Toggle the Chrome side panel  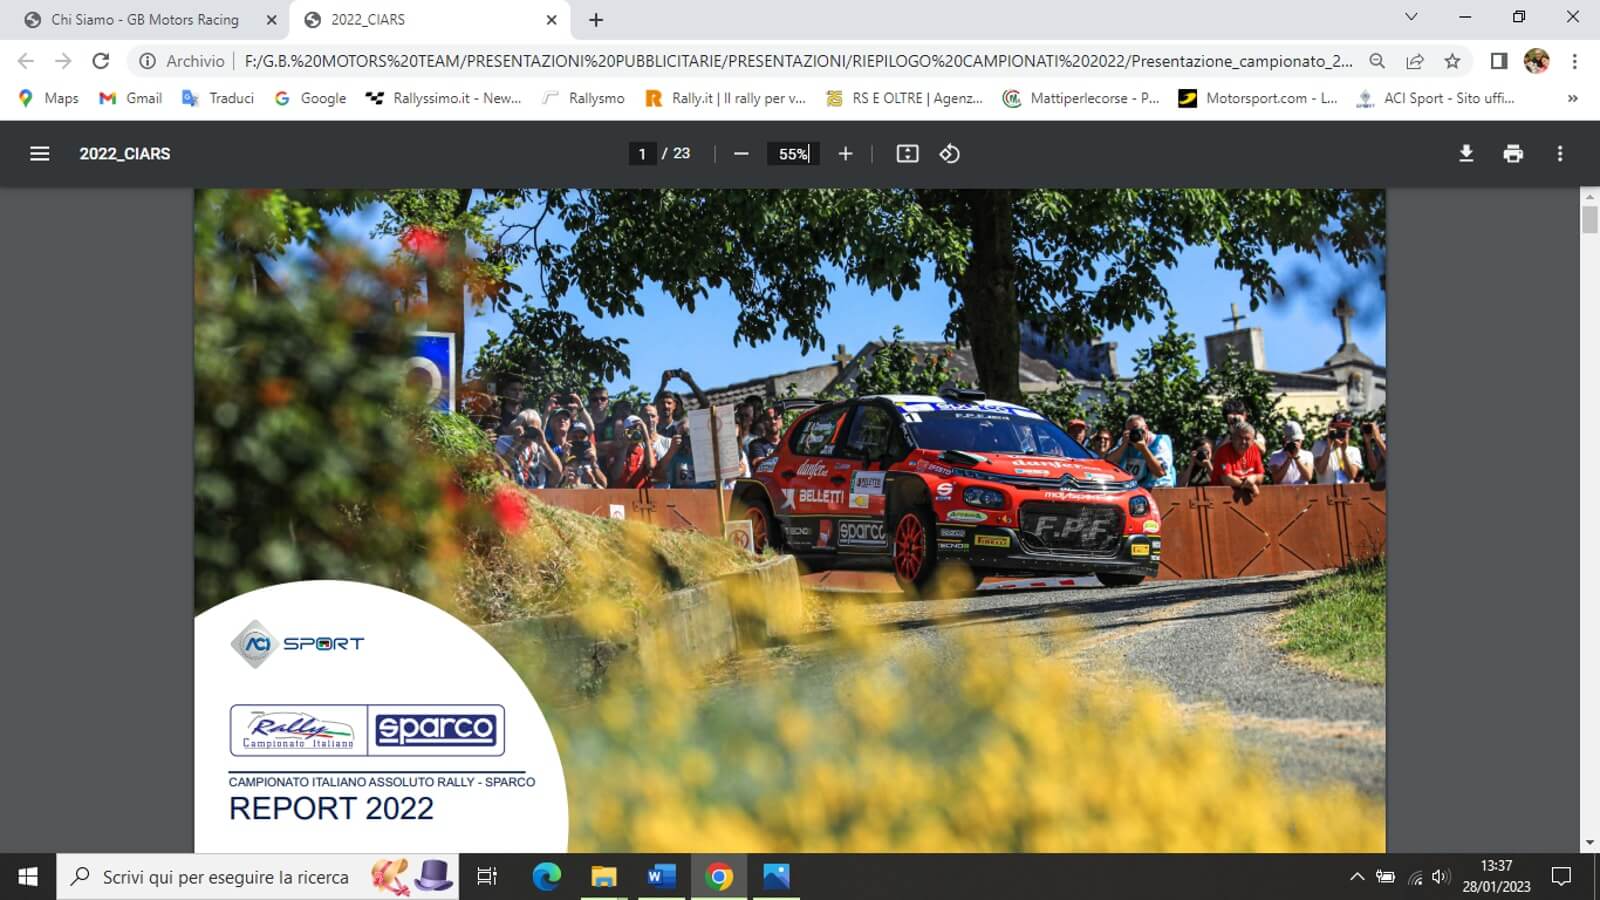[x=1498, y=61]
